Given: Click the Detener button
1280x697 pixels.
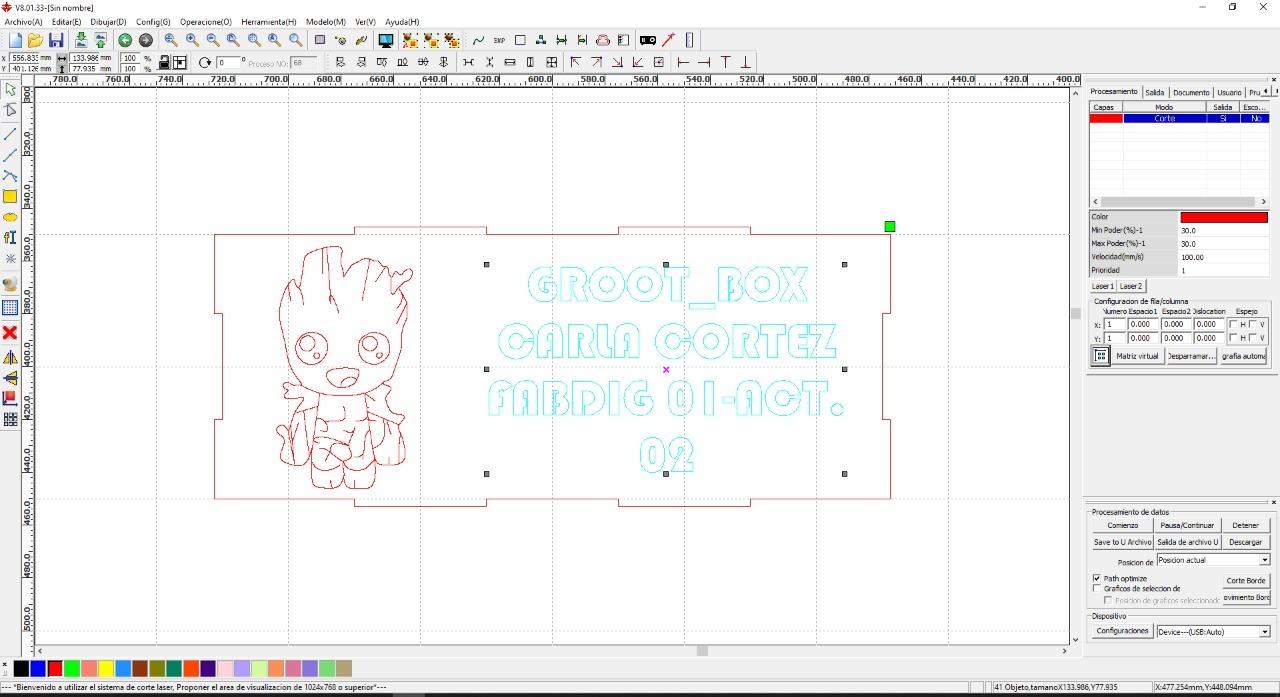Looking at the screenshot, I should coord(1245,525).
